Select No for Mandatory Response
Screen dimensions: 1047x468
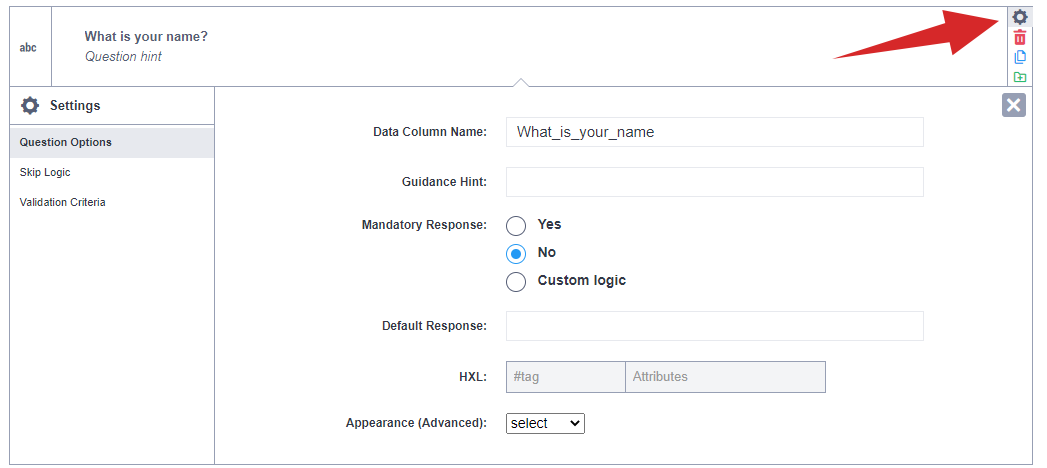(x=516, y=253)
